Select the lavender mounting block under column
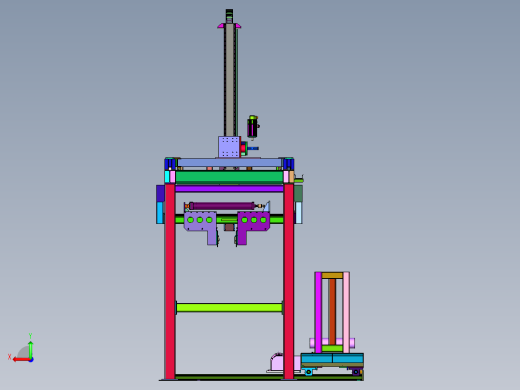 click(x=229, y=147)
